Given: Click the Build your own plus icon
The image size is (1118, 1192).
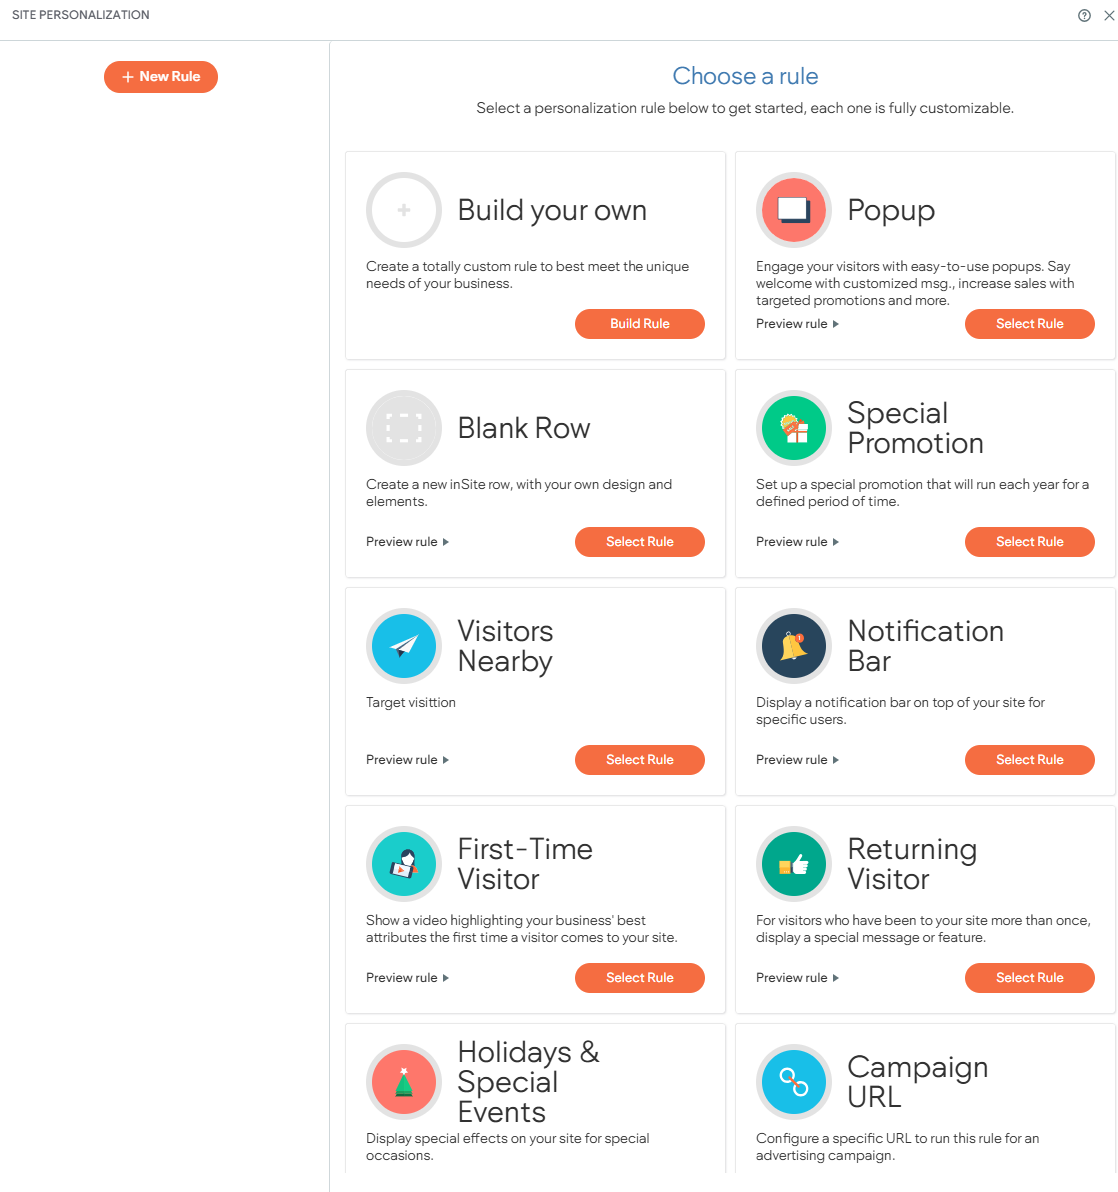Looking at the screenshot, I should point(404,210).
